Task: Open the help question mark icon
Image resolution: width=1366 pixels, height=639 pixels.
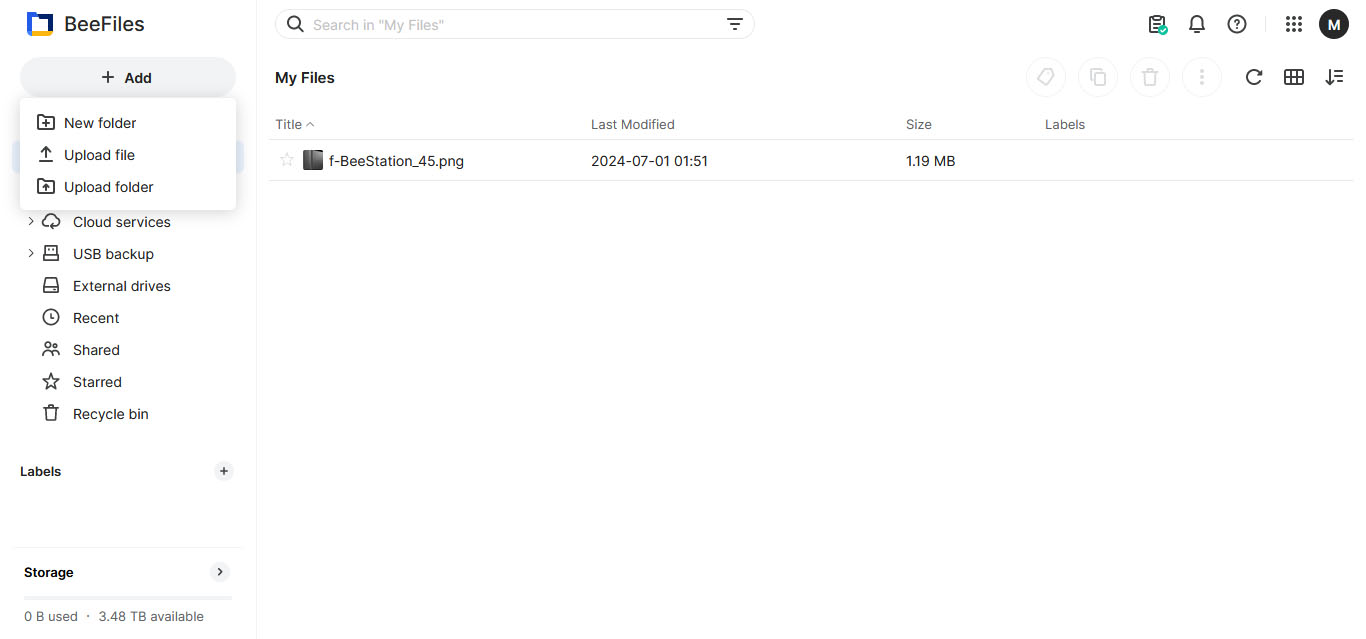Action: (1237, 25)
